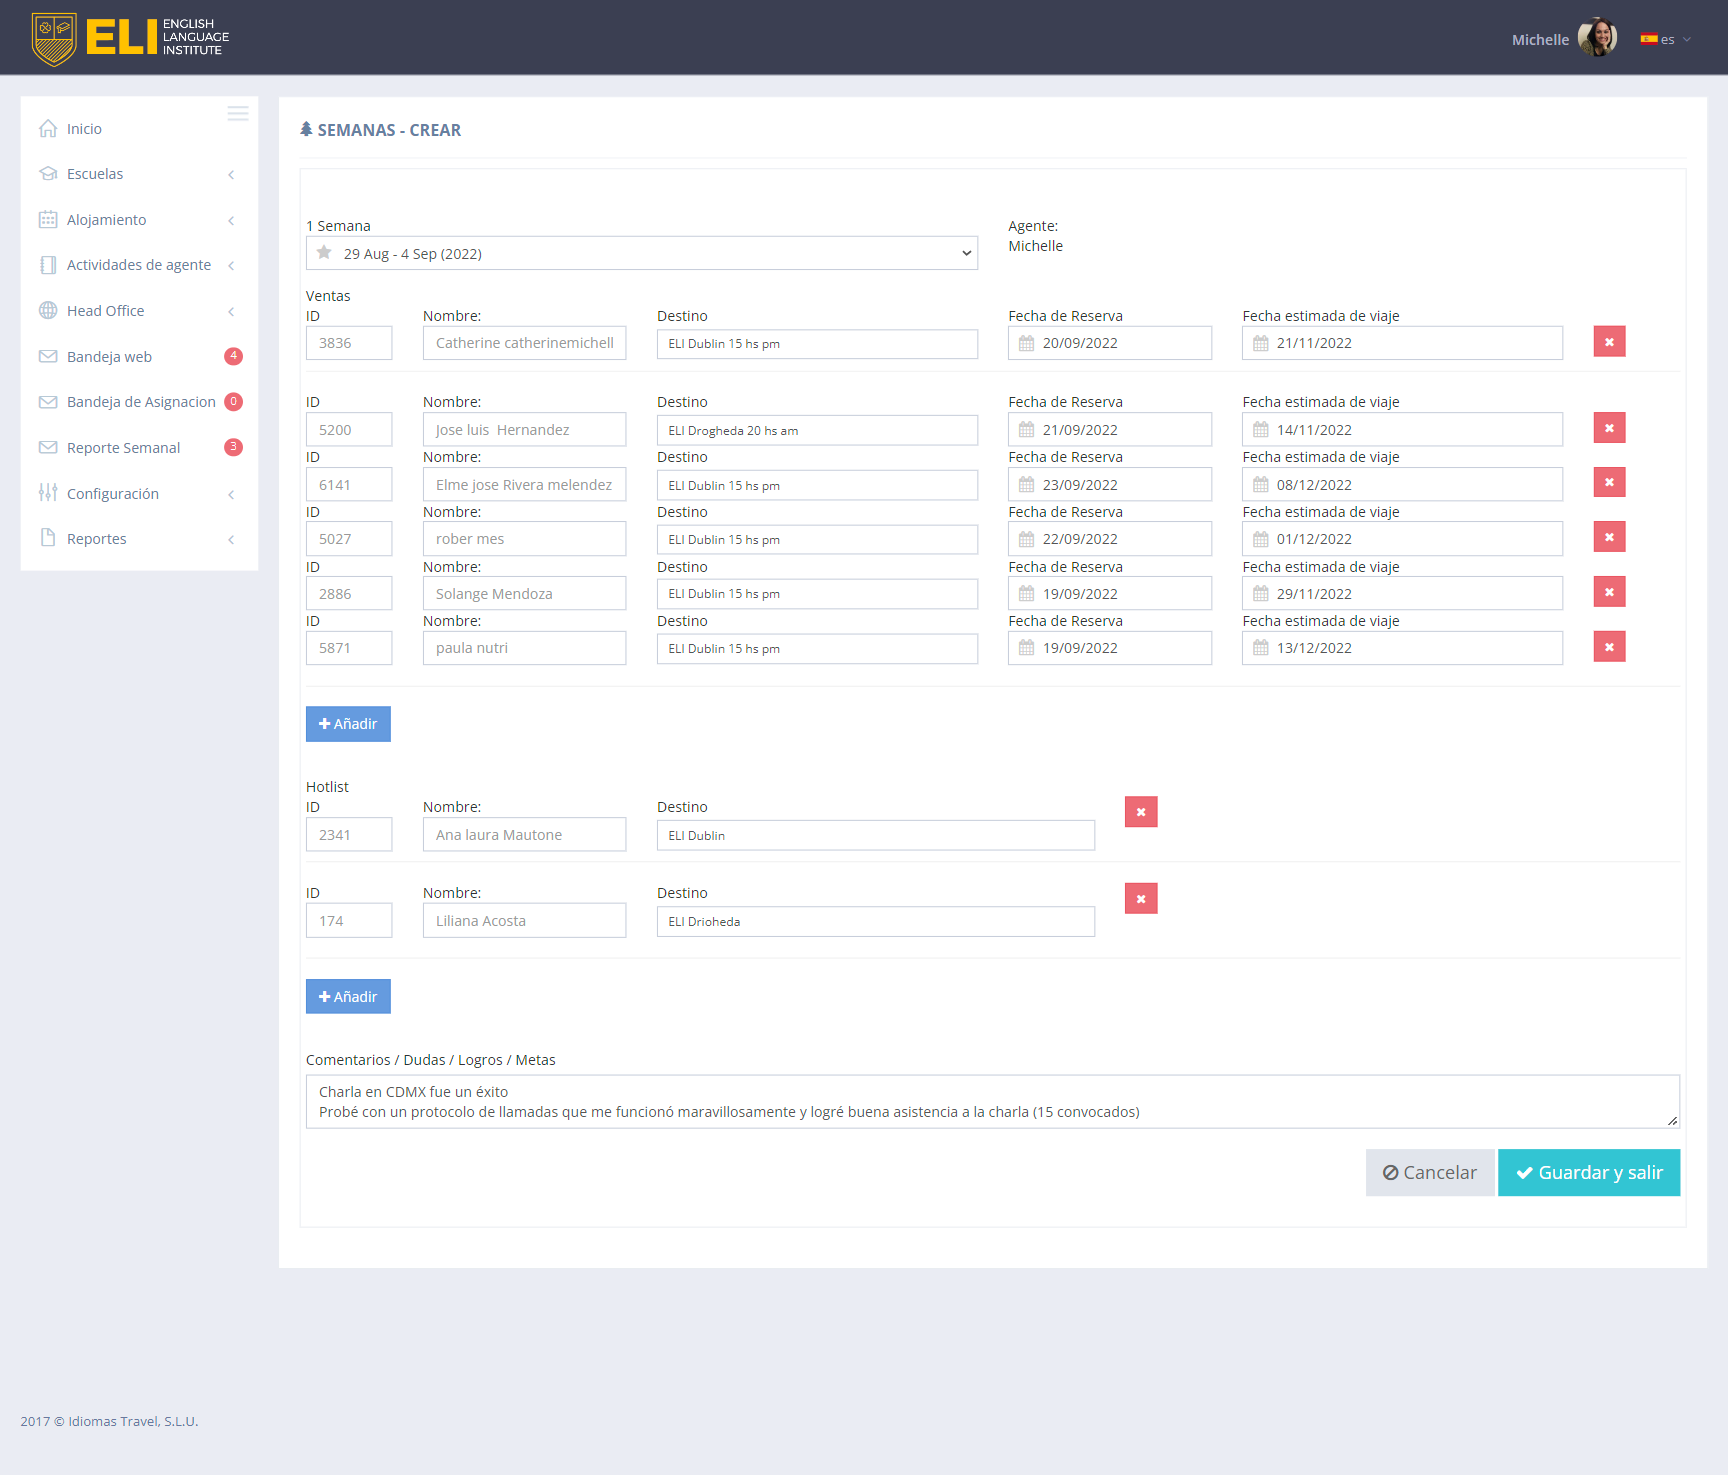Open the week selector dropdown

point(641,254)
